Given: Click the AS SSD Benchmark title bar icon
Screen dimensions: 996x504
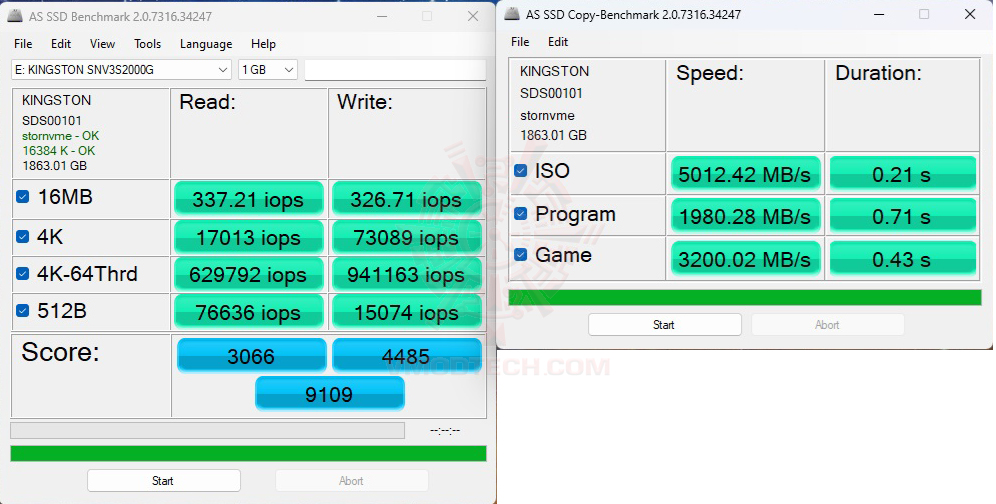Looking at the screenshot, I should [x=15, y=16].
